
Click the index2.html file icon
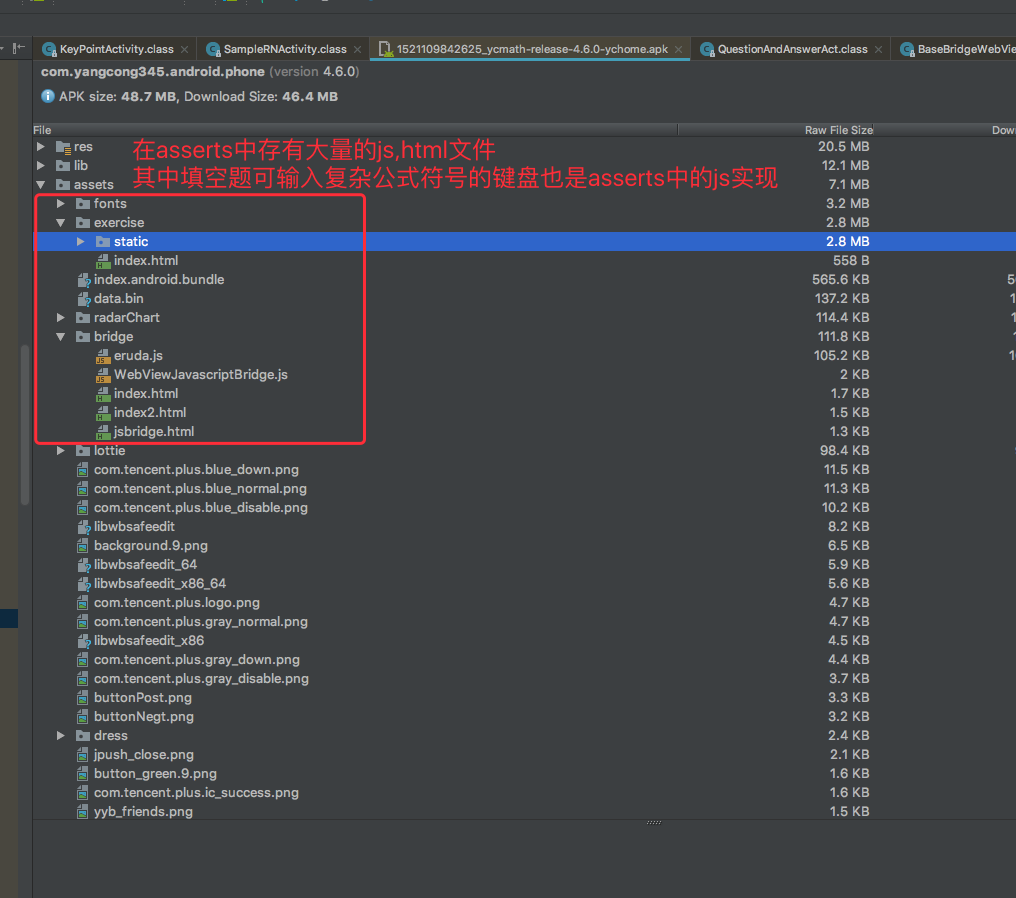(103, 413)
